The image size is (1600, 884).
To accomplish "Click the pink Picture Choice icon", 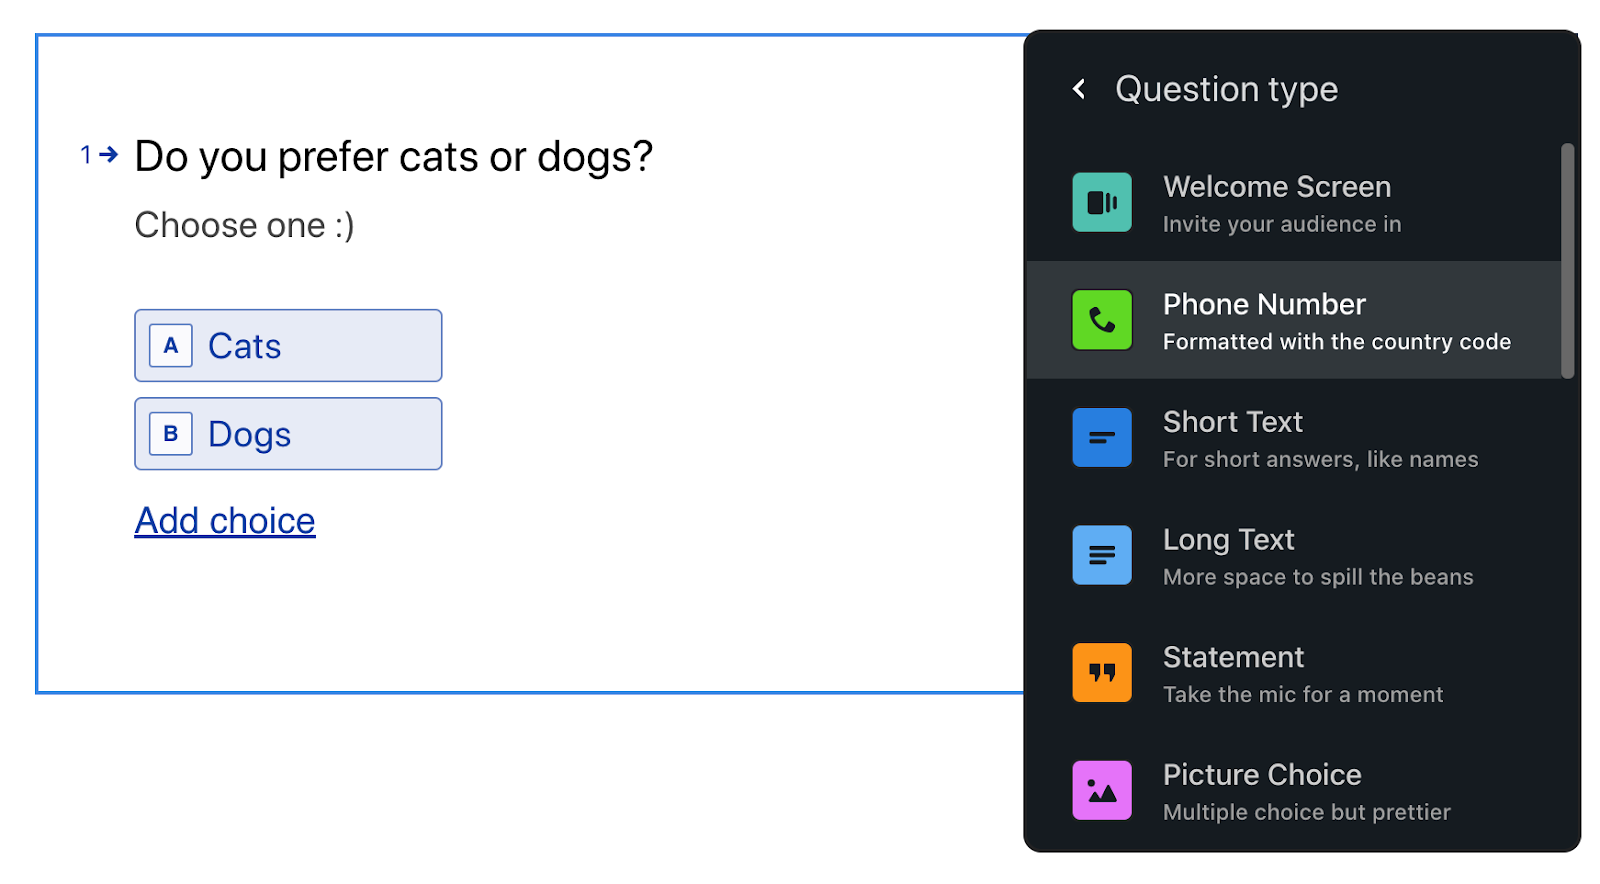I will click(1102, 790).
